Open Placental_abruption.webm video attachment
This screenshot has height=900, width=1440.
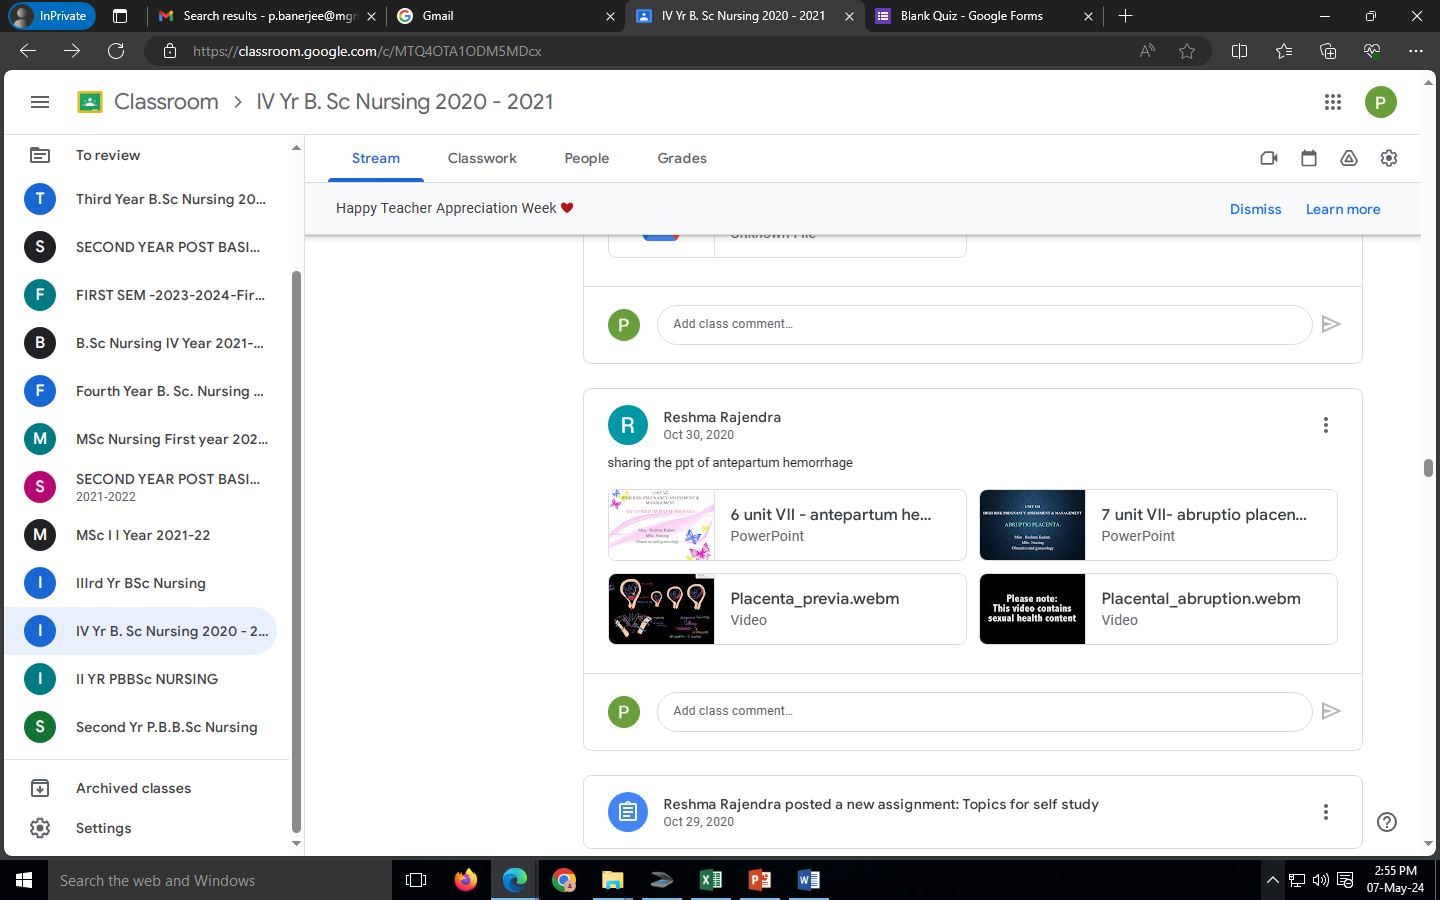(1158, 609)
